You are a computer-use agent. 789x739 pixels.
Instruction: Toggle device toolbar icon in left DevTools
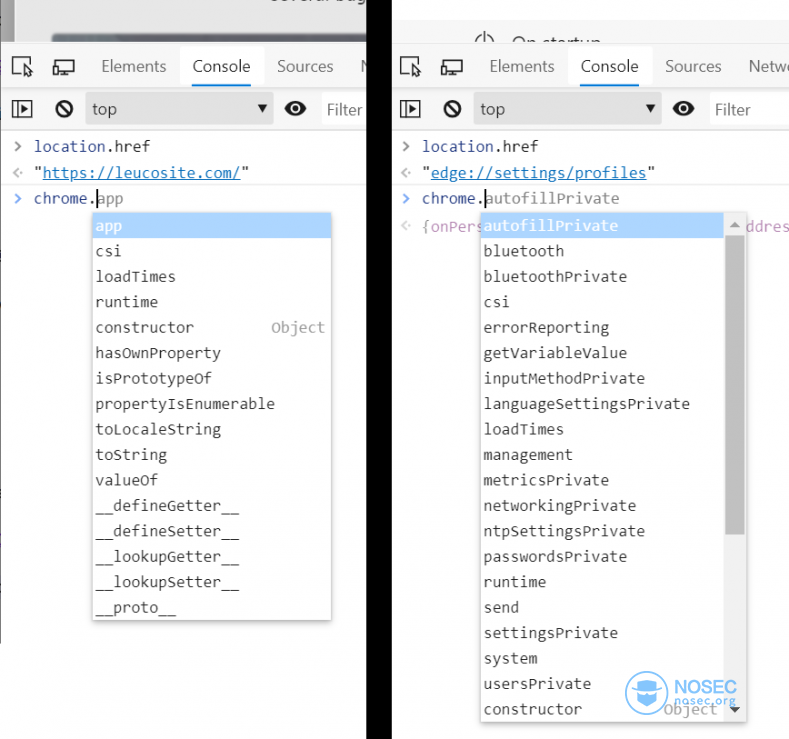(x=63, y=66)
